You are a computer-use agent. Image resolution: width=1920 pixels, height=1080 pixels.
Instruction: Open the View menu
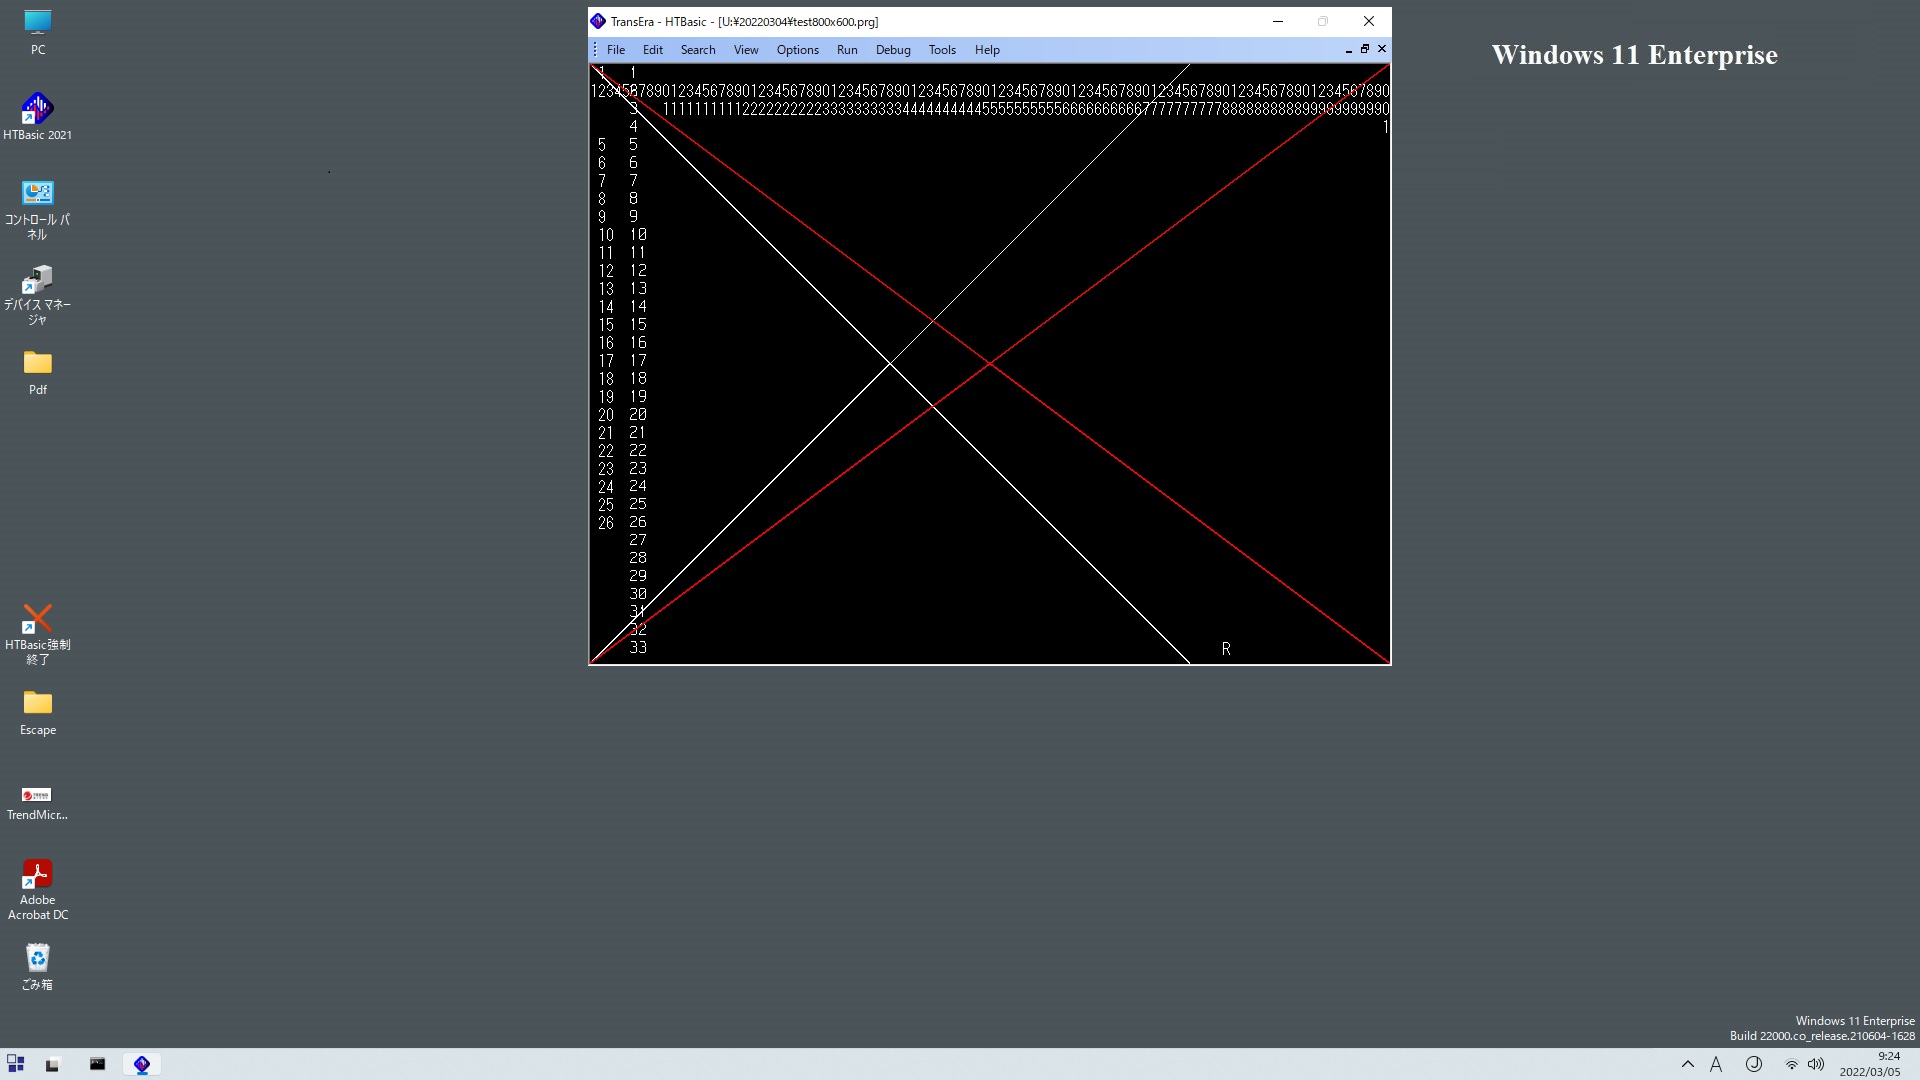click(x=746, y=50)
